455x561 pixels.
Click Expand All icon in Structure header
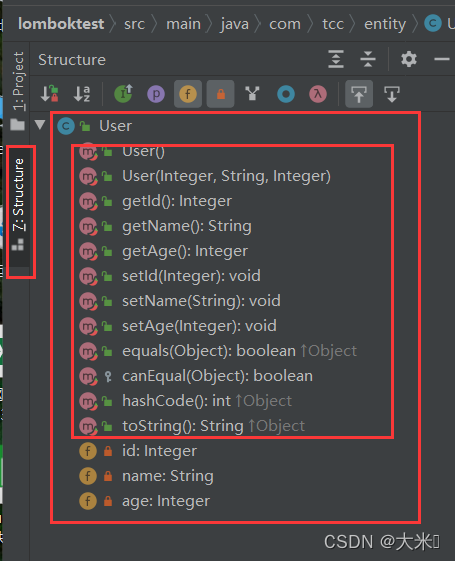pos(336,59)
